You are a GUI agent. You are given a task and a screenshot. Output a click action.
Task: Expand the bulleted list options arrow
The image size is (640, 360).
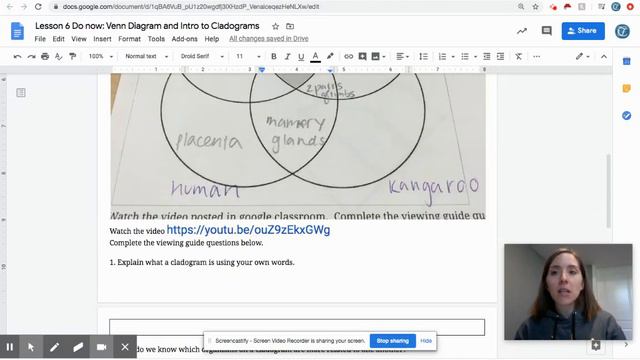(476, 57)
